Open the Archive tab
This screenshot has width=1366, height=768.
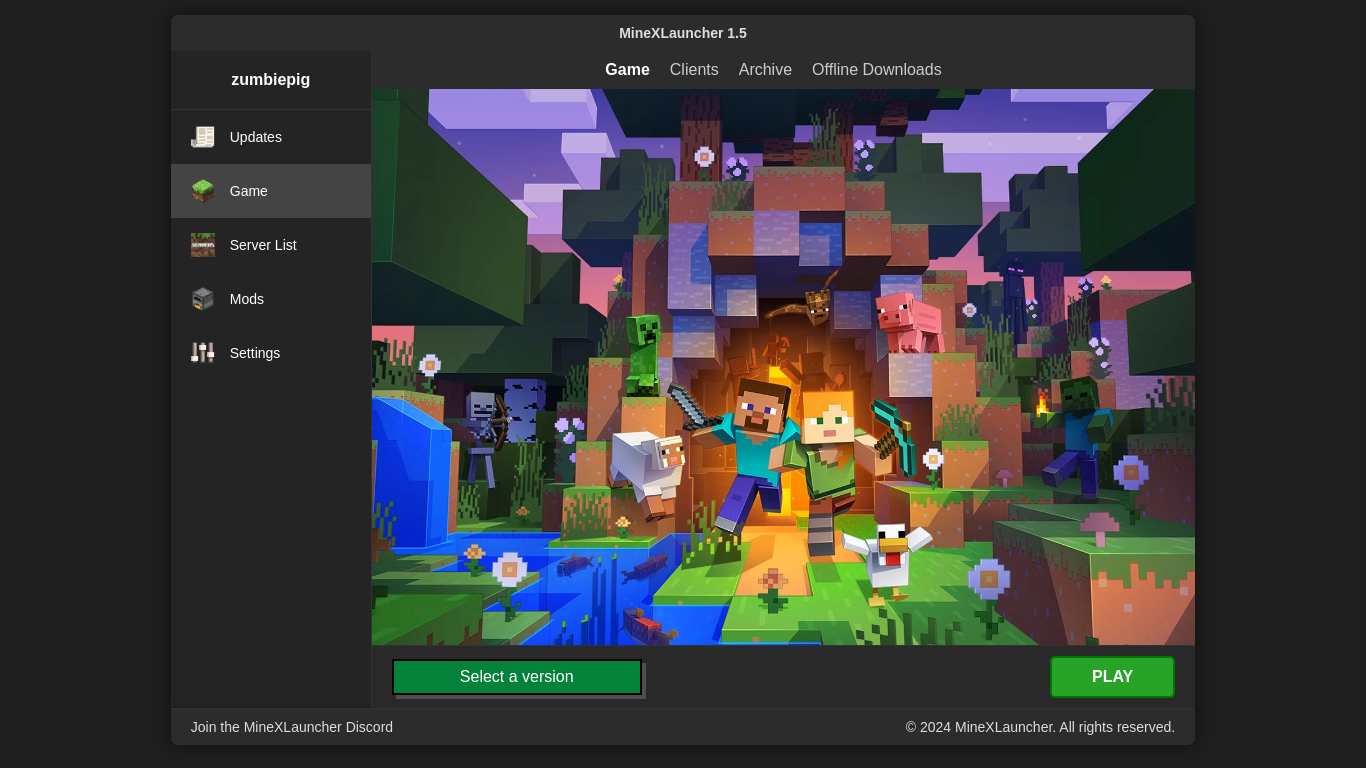[765, 70]
